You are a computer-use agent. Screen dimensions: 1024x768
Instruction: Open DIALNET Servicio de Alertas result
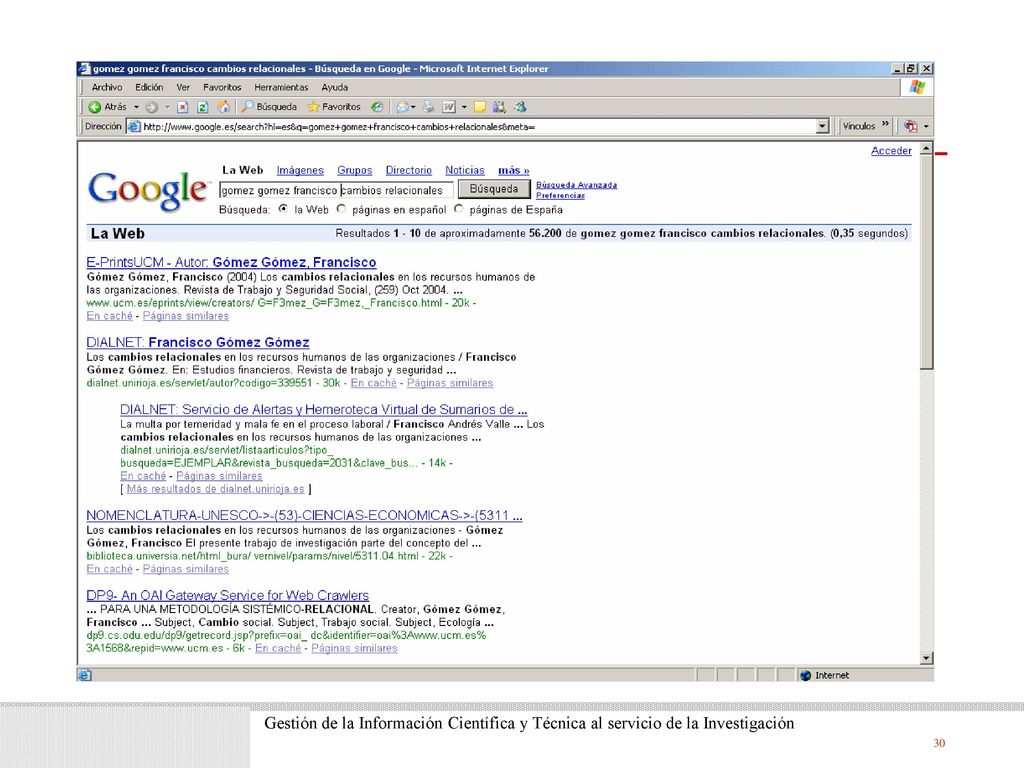323,409
